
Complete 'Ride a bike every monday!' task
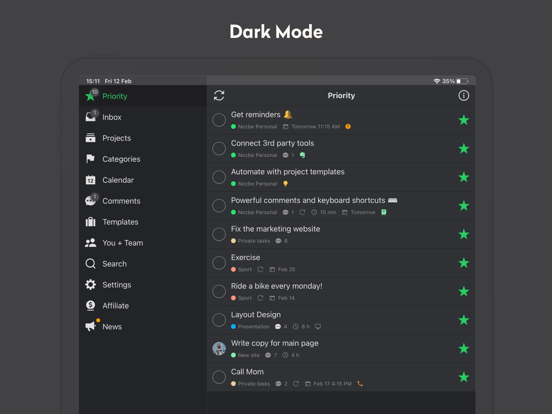pyautogui.click(x=219, y=291)
